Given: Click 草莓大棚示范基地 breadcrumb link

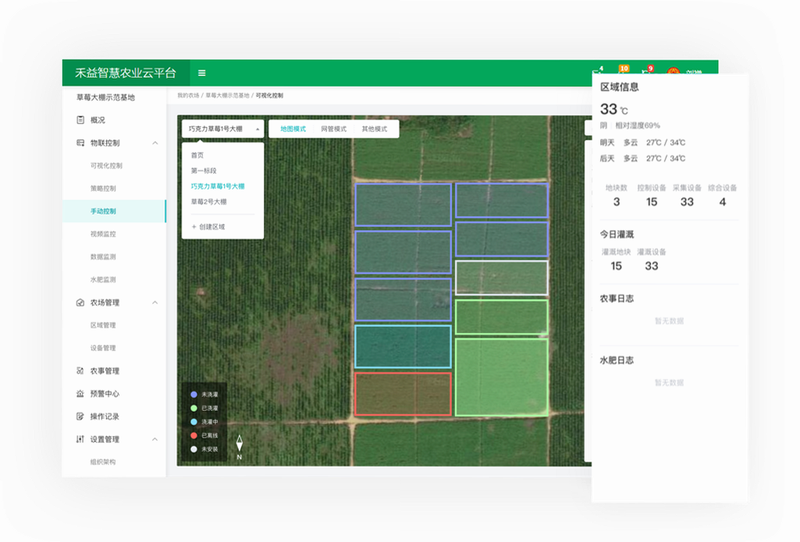Looking at the screenshot, I should 228,95.
